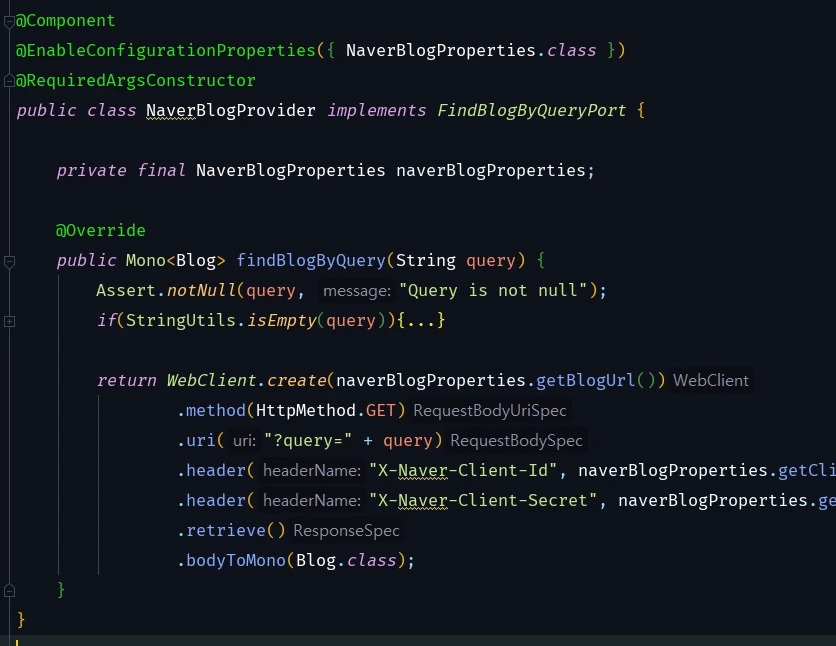Click the findBlogByQuery method name

311,260
